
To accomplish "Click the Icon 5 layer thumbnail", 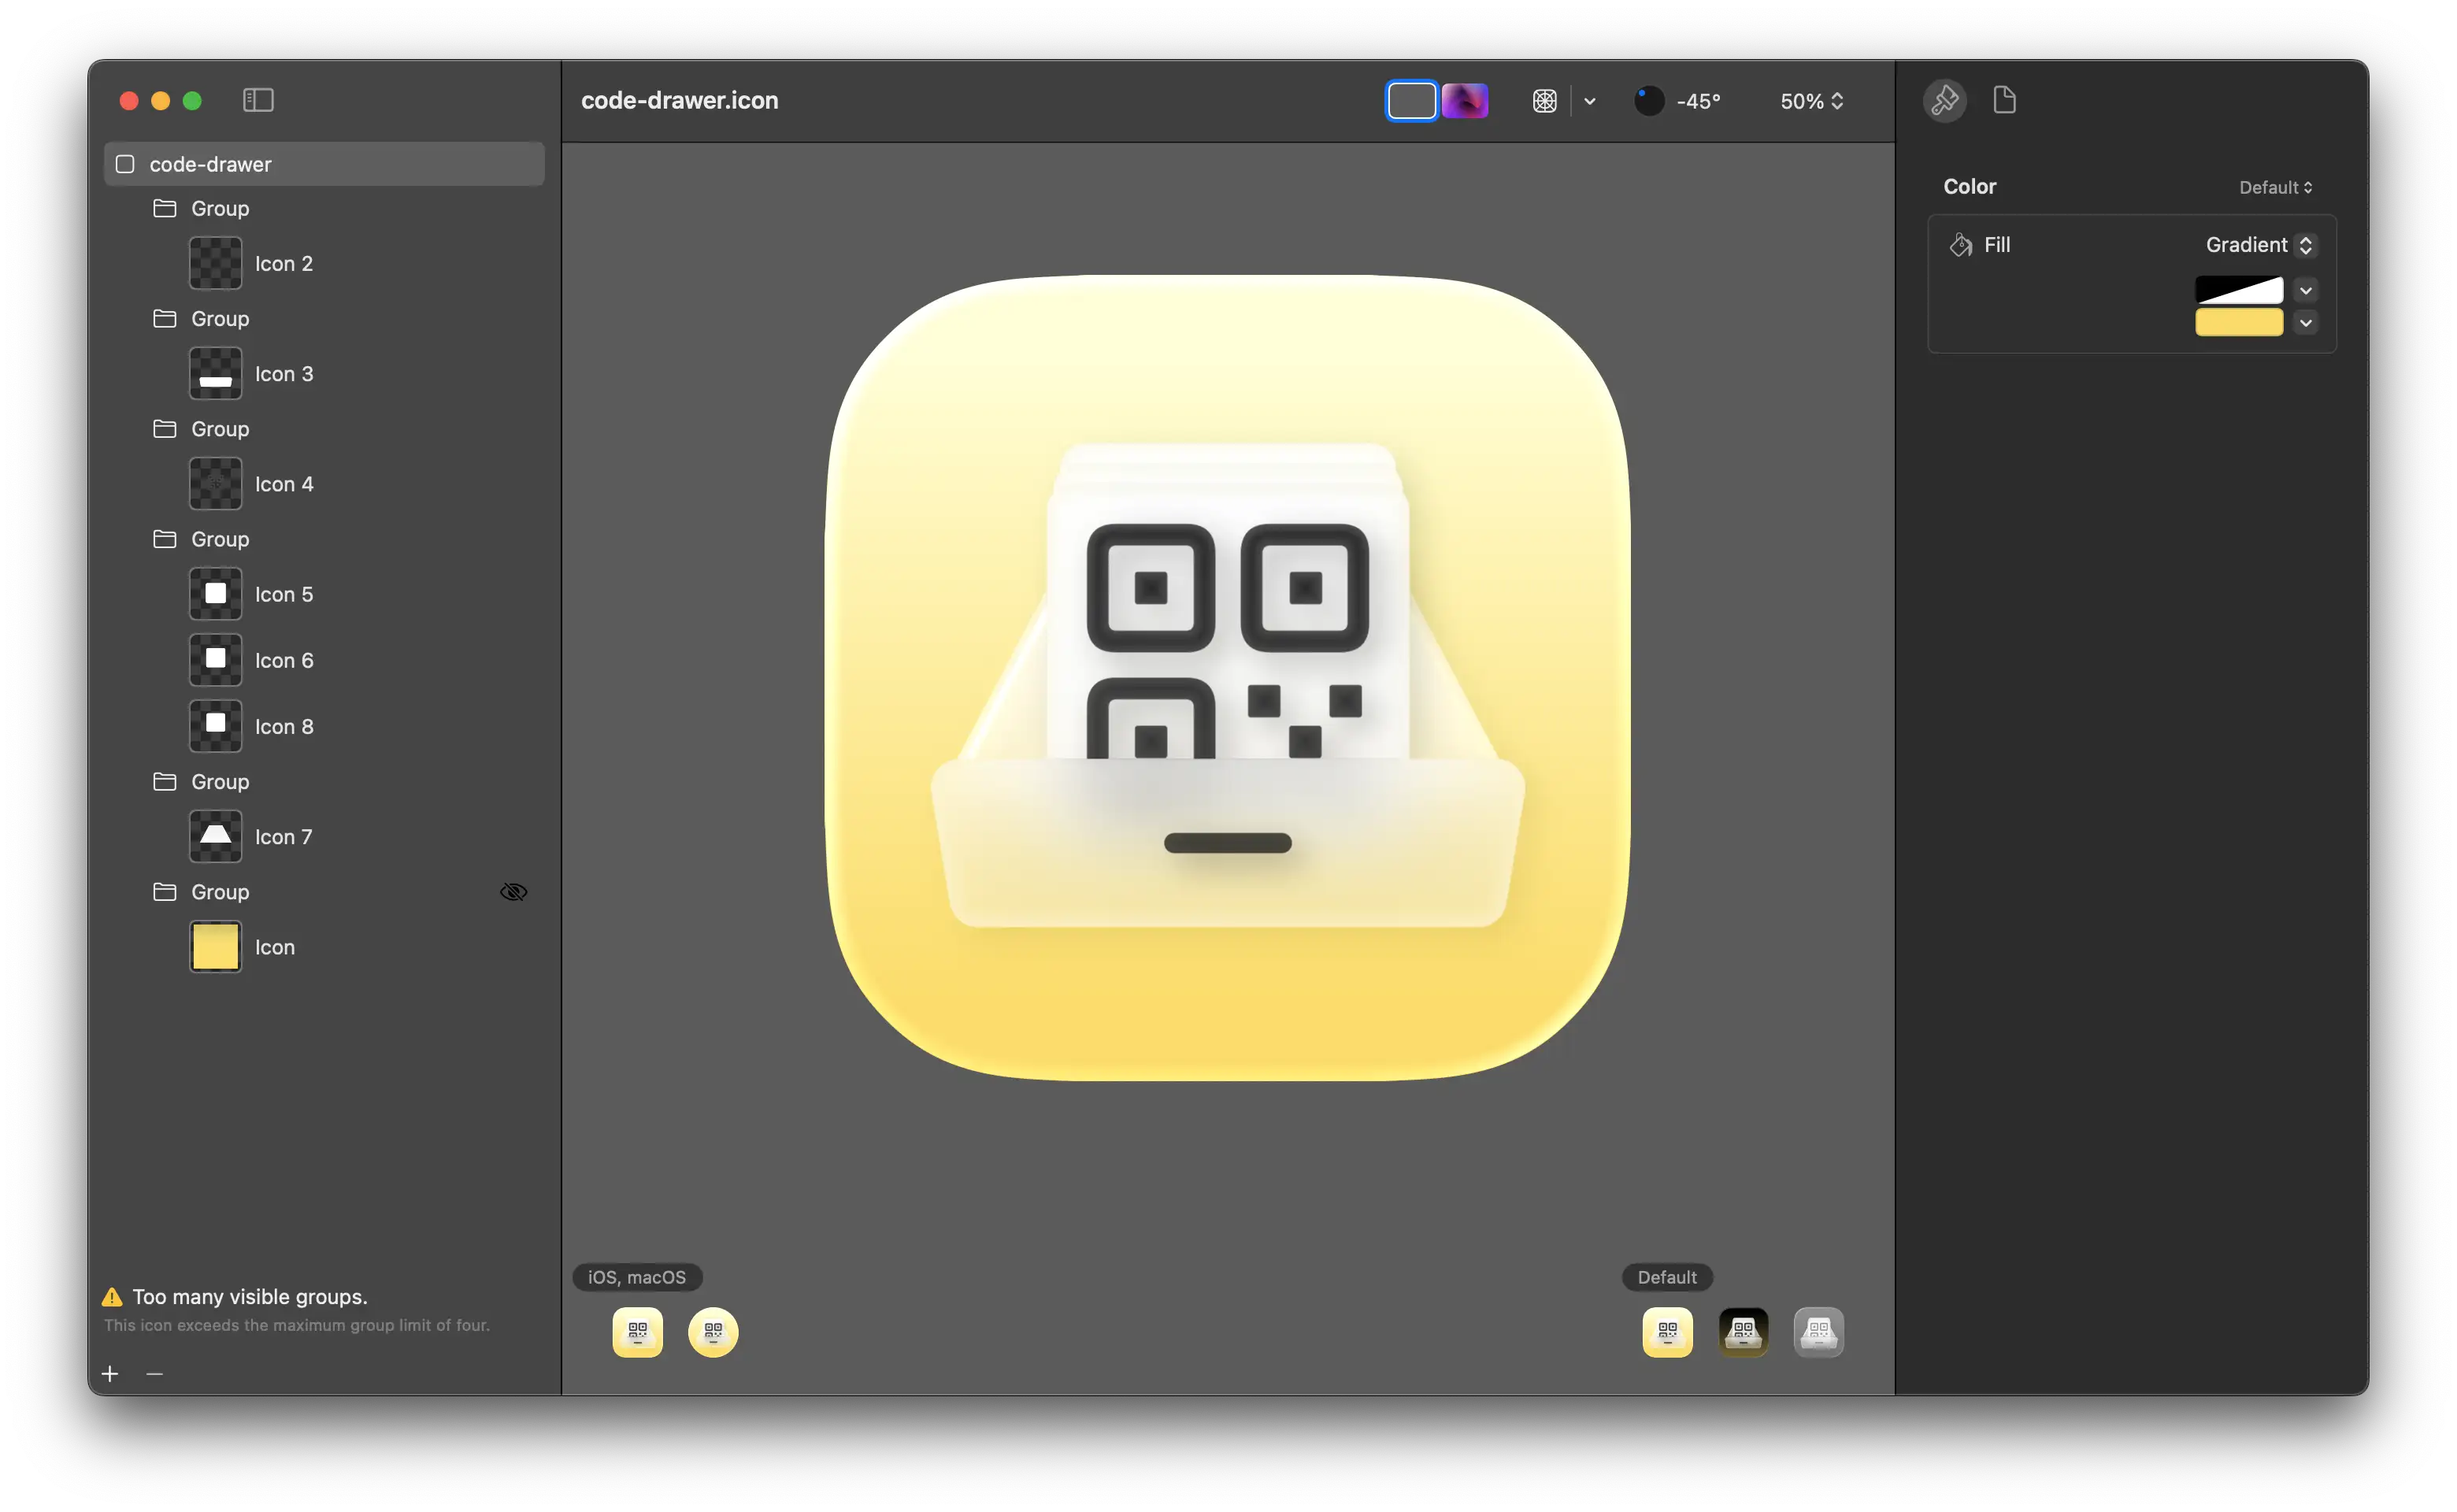I will [215, 594].
